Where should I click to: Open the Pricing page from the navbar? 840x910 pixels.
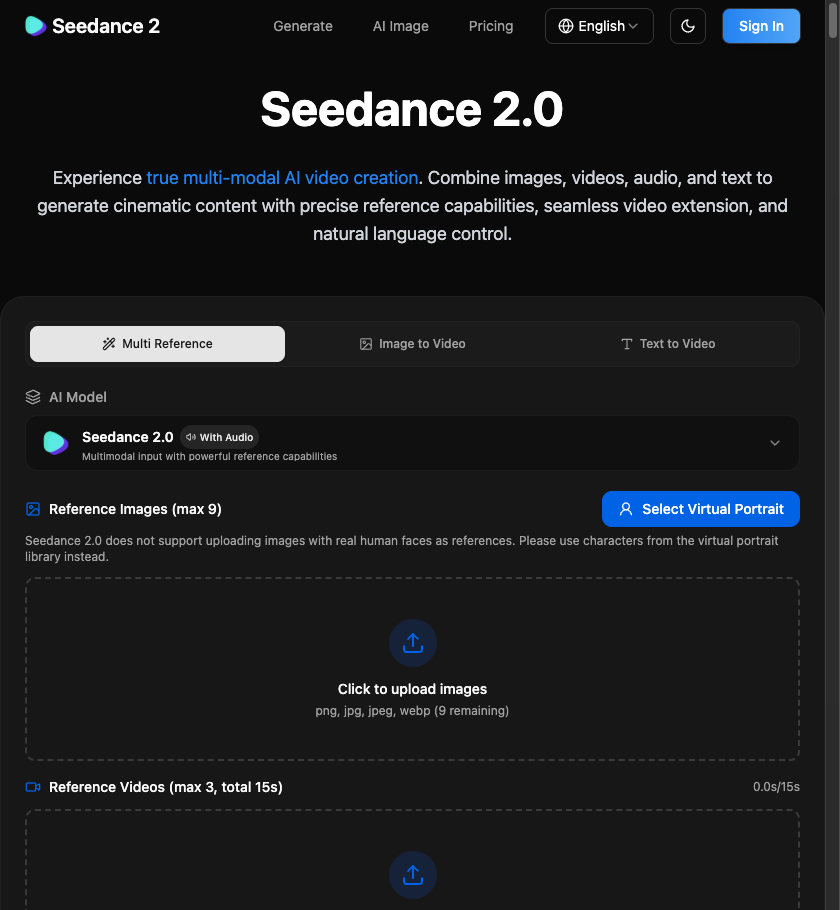490,26
